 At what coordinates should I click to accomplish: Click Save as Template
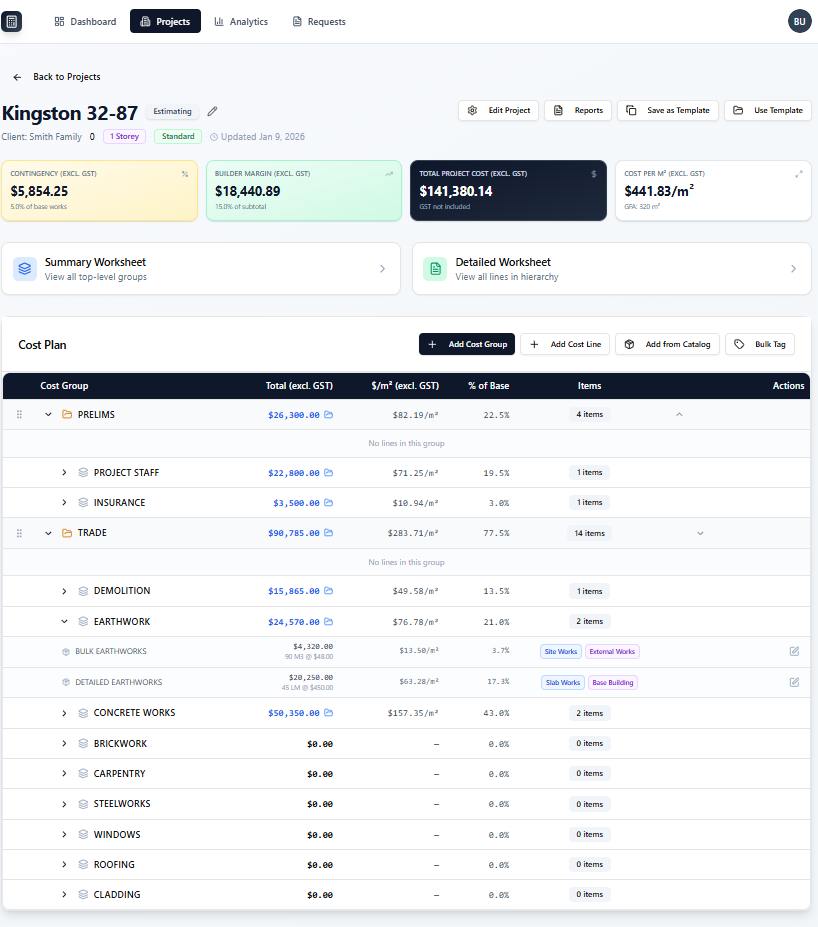pos(668,111)
